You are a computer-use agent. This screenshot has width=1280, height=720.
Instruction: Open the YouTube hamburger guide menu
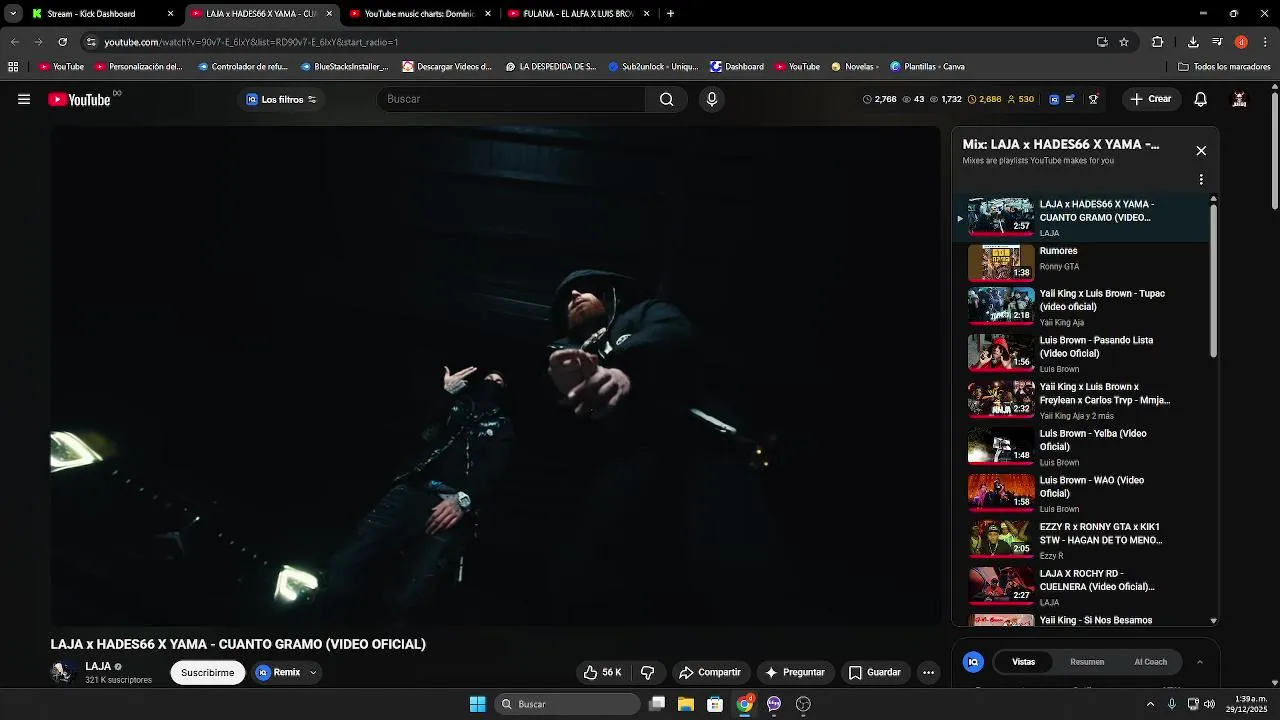pyautogui.click(x=24, y=99)
